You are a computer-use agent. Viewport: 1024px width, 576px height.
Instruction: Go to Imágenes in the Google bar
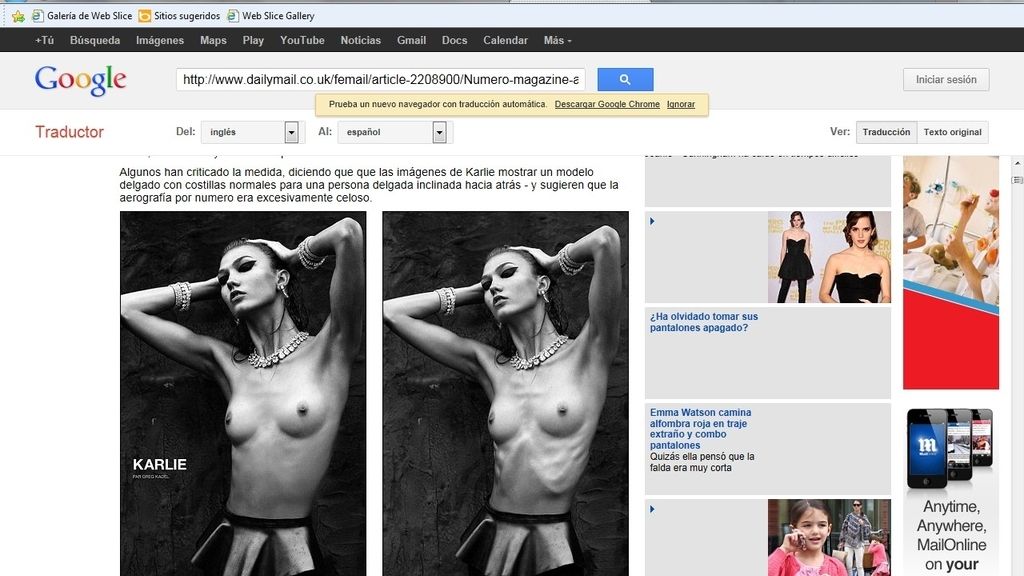[159, 40]
